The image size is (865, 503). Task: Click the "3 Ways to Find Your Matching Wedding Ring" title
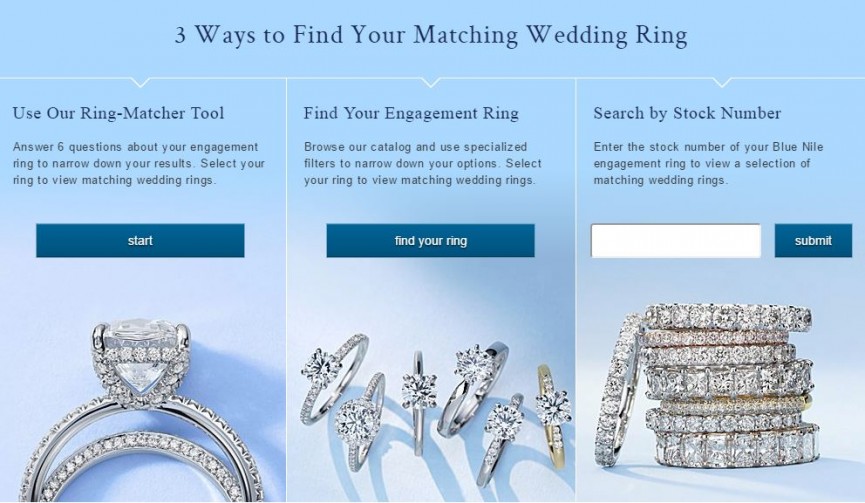pos(431,34)
